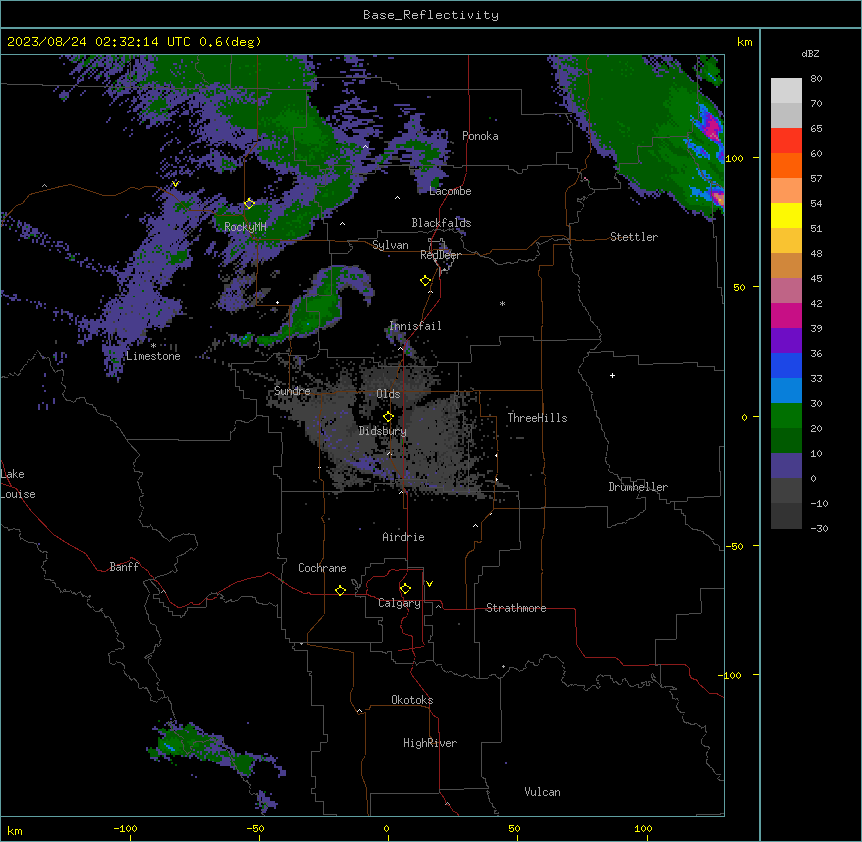Click the Blackfalds map label
The image size is (862, 842).
tap(441, 223)
